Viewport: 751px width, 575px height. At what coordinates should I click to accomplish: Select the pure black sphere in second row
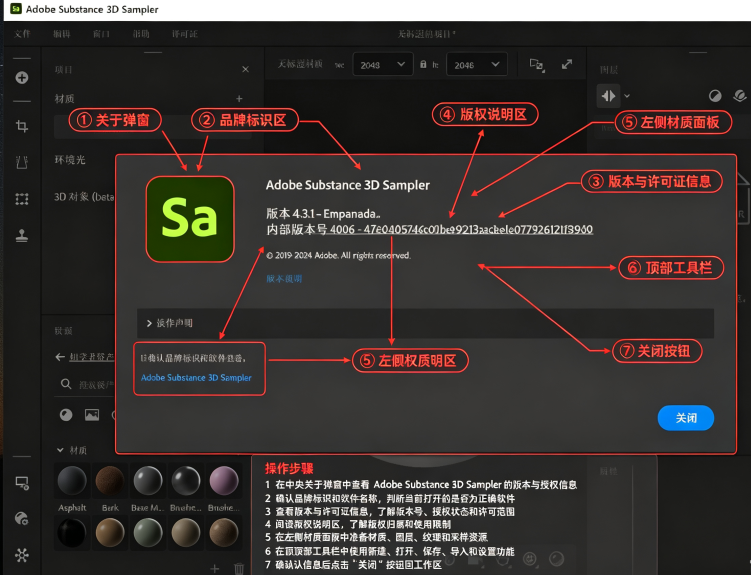[x=72, y=533]
